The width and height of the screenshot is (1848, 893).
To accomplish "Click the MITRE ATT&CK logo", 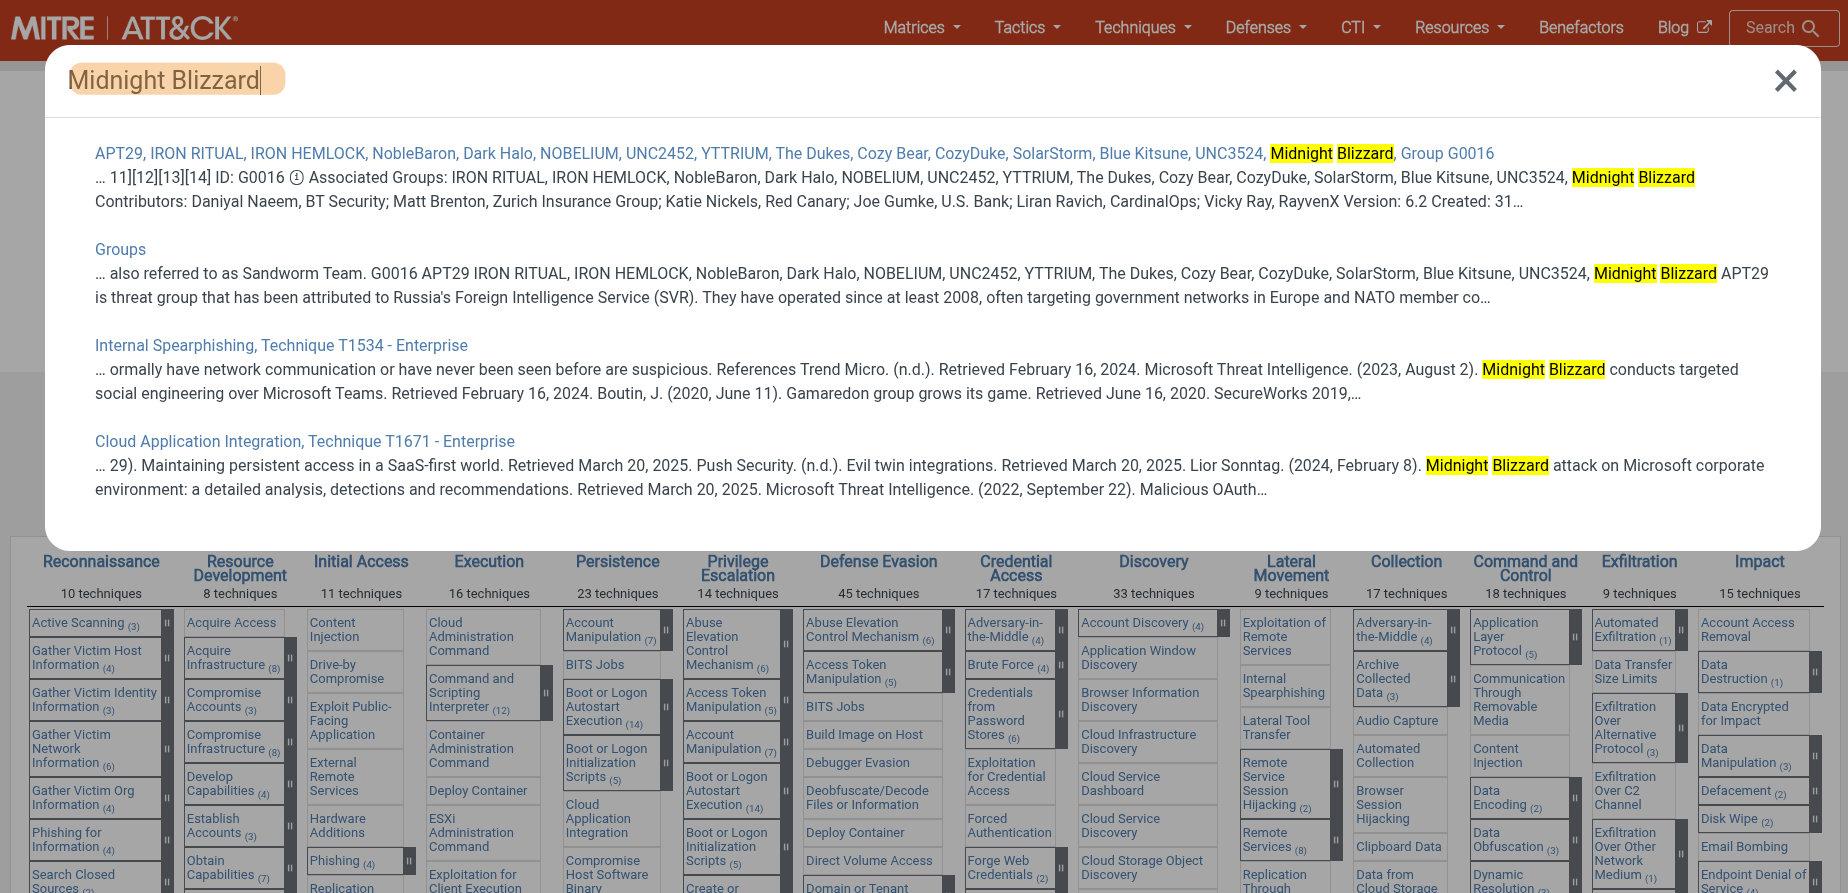I will pos(125,28).
